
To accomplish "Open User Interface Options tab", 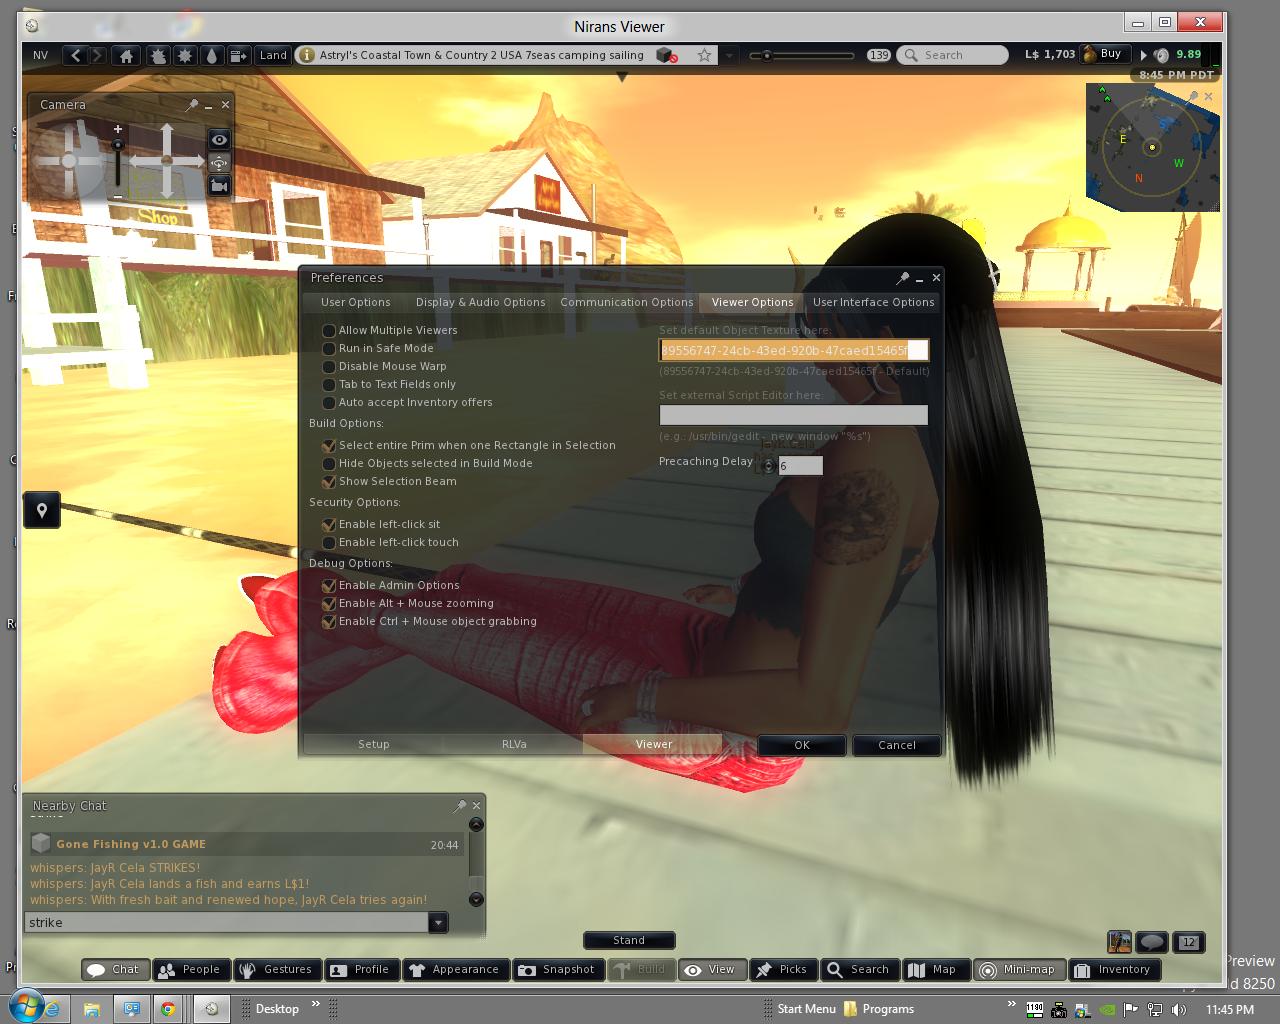I will pos(873,302).
